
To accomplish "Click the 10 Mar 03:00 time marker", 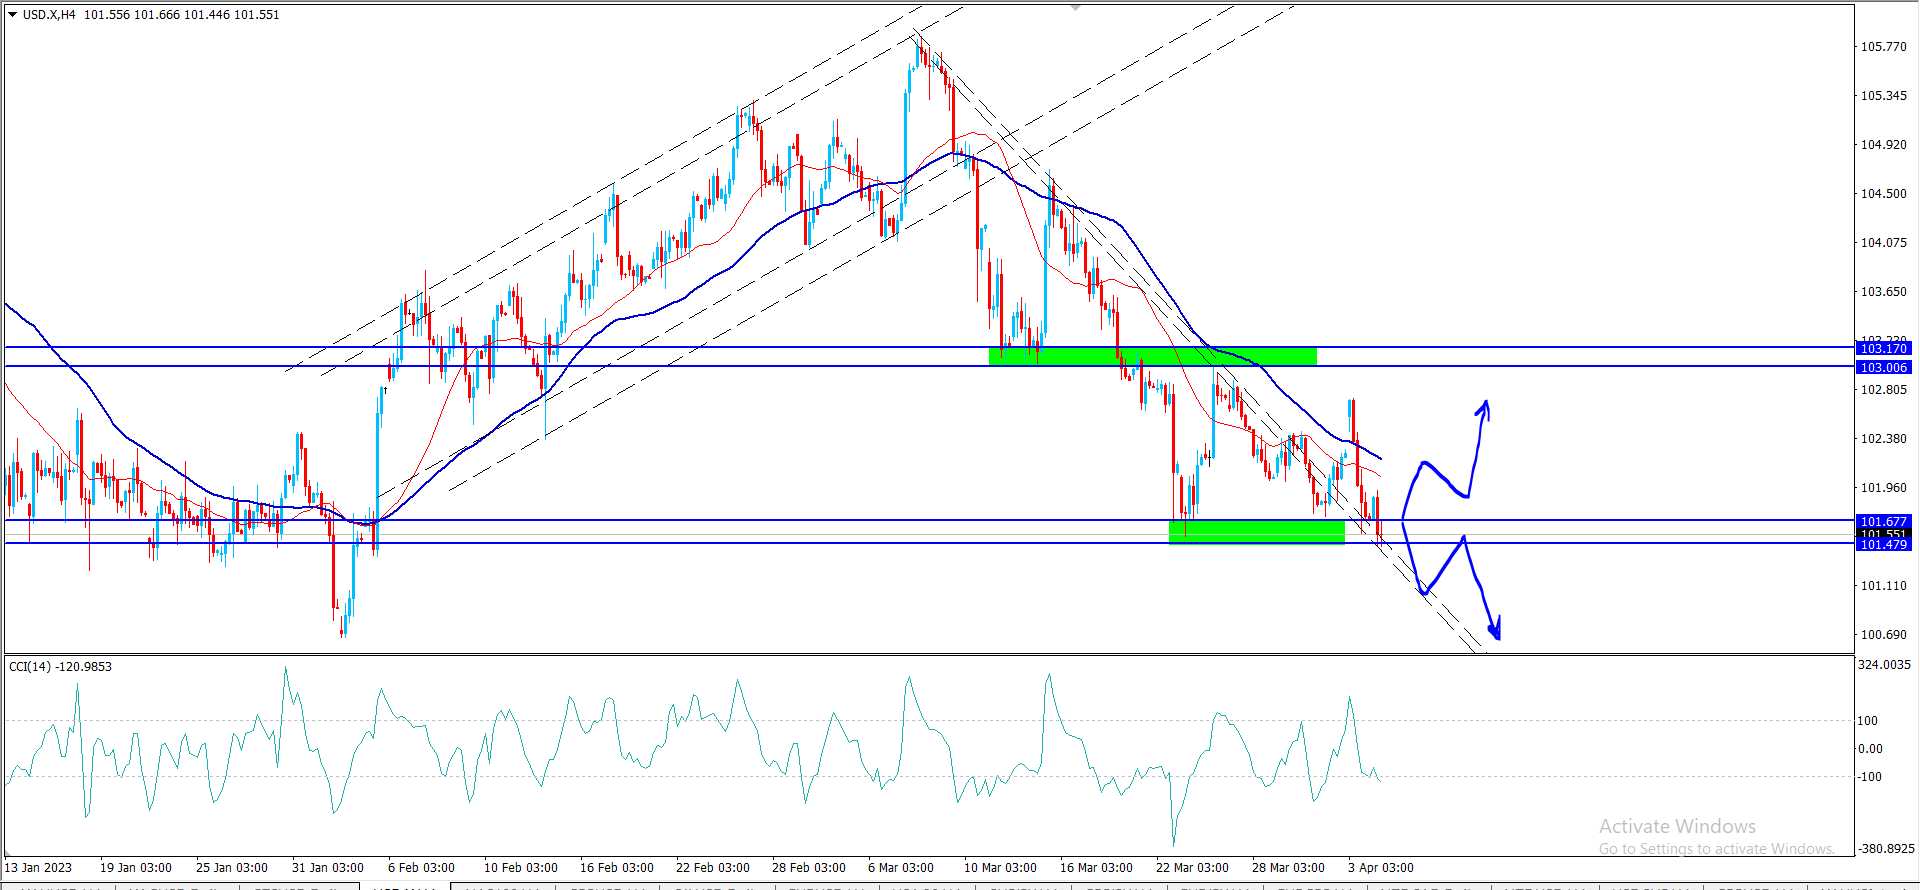I will coord(1000,868).
